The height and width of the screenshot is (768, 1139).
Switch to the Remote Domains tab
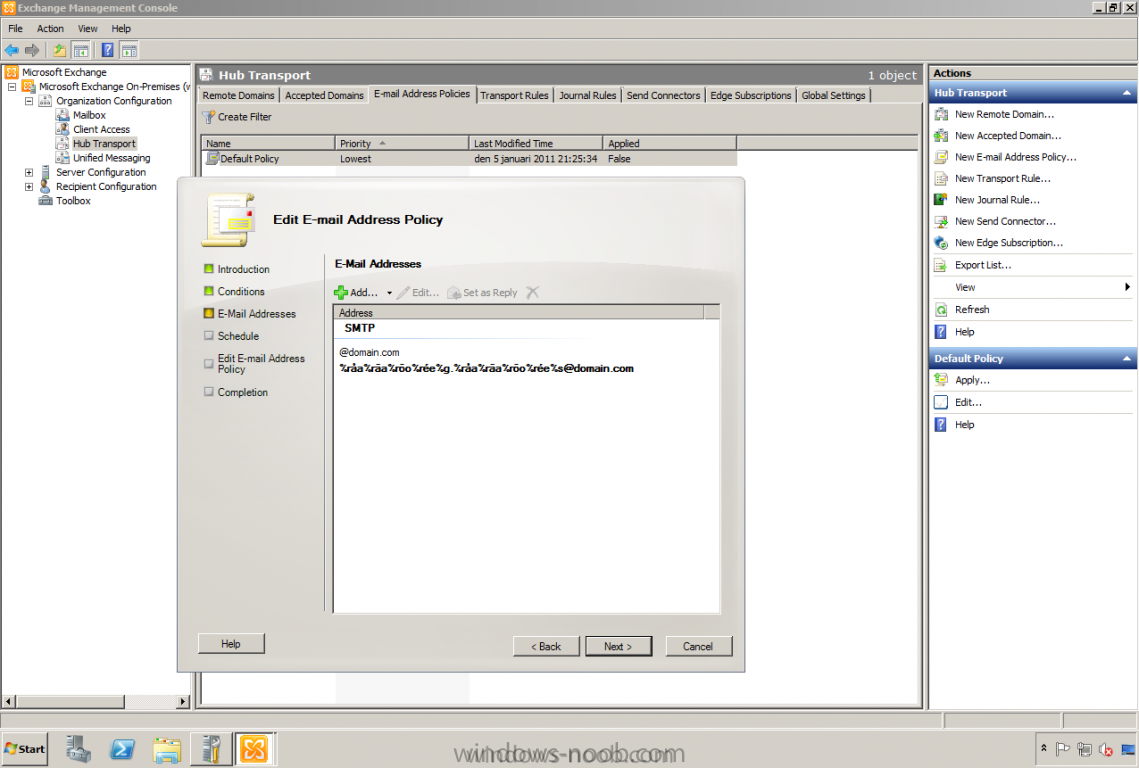tap(238, 95)
